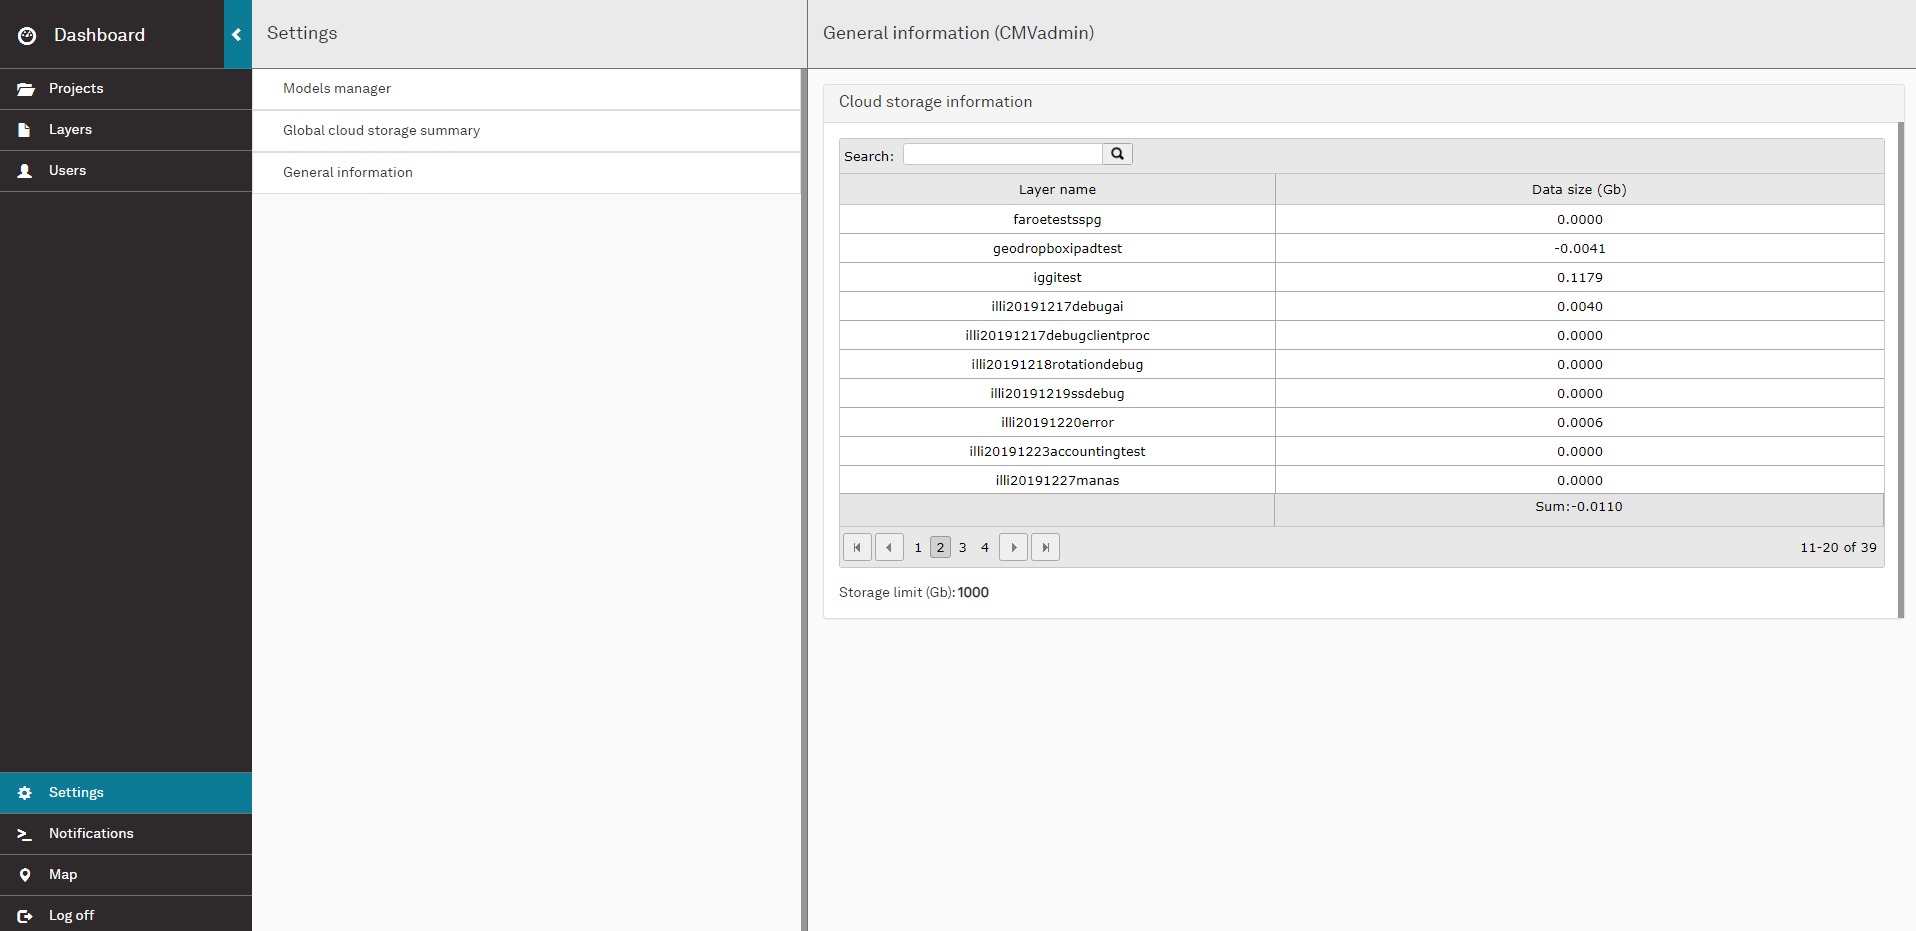Click the Map pin icon
The height and width of the screenshot is (931, 1916).
click(x=25, y=875)
